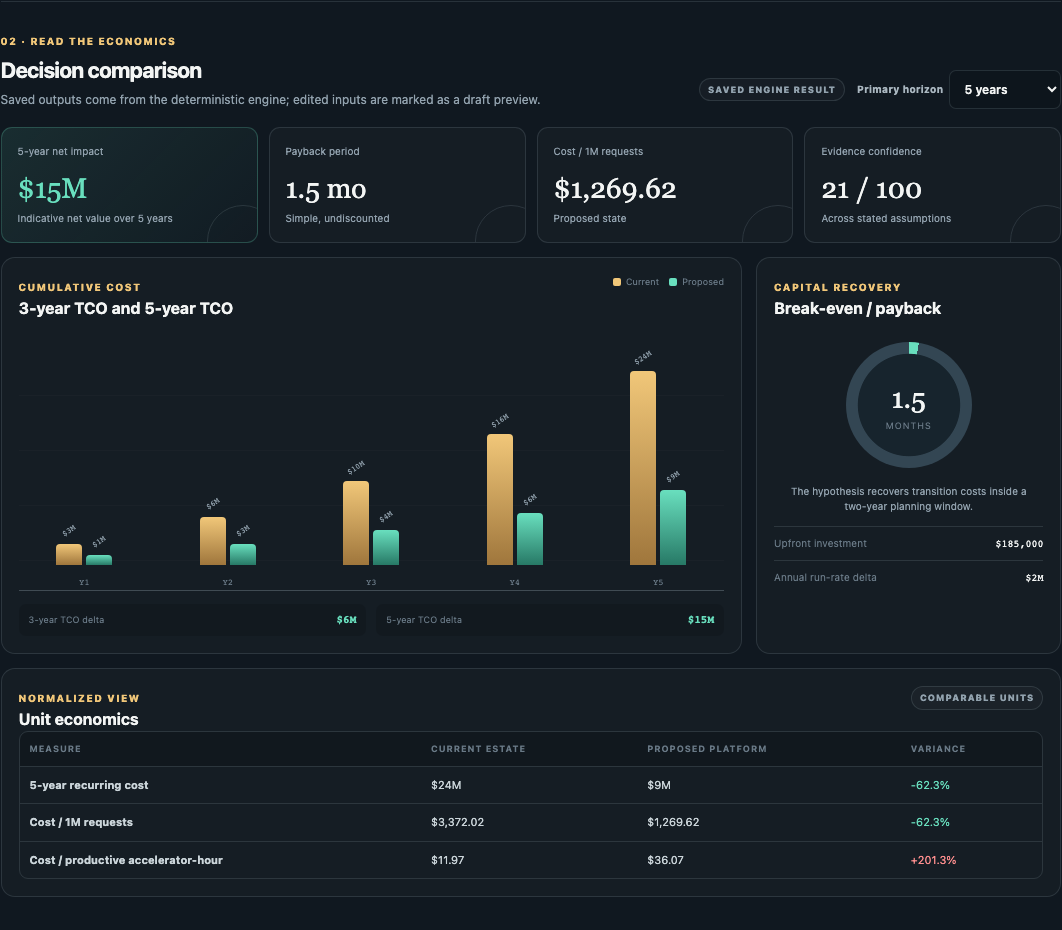The image size is (1062, 930).
Task: Click the Unit economics title
Action: (78, 719)
